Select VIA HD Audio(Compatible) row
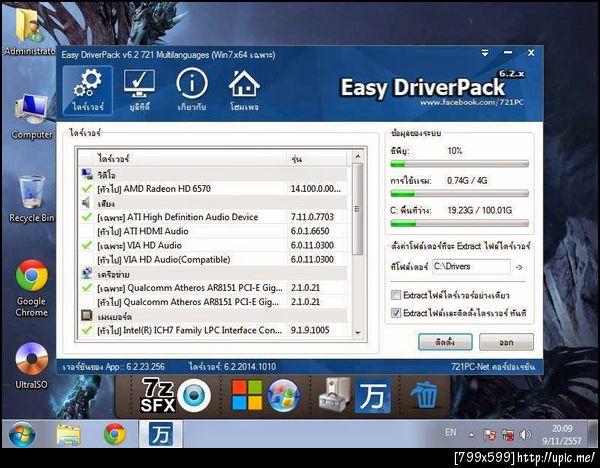 [x=214, y=259]
